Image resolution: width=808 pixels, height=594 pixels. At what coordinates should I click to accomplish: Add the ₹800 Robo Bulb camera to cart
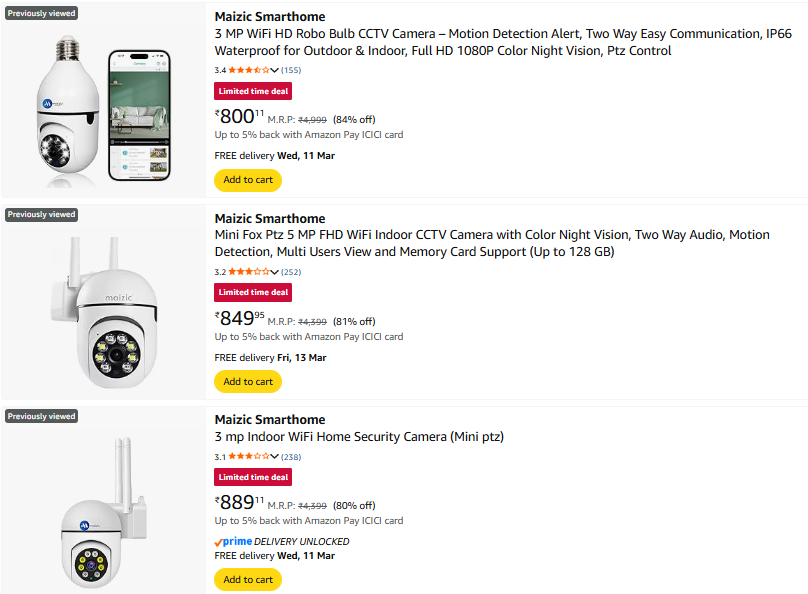point(247,180)
